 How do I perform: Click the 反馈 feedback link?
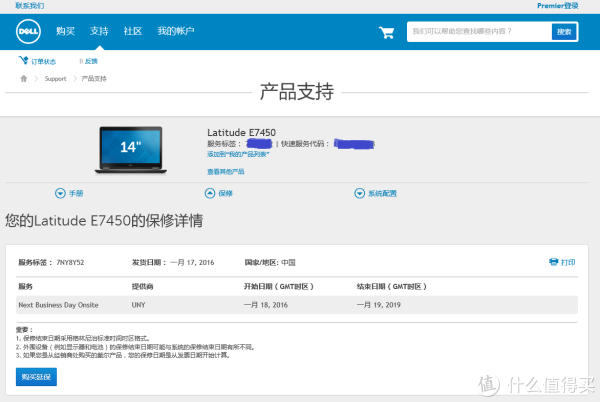[91, 61]
